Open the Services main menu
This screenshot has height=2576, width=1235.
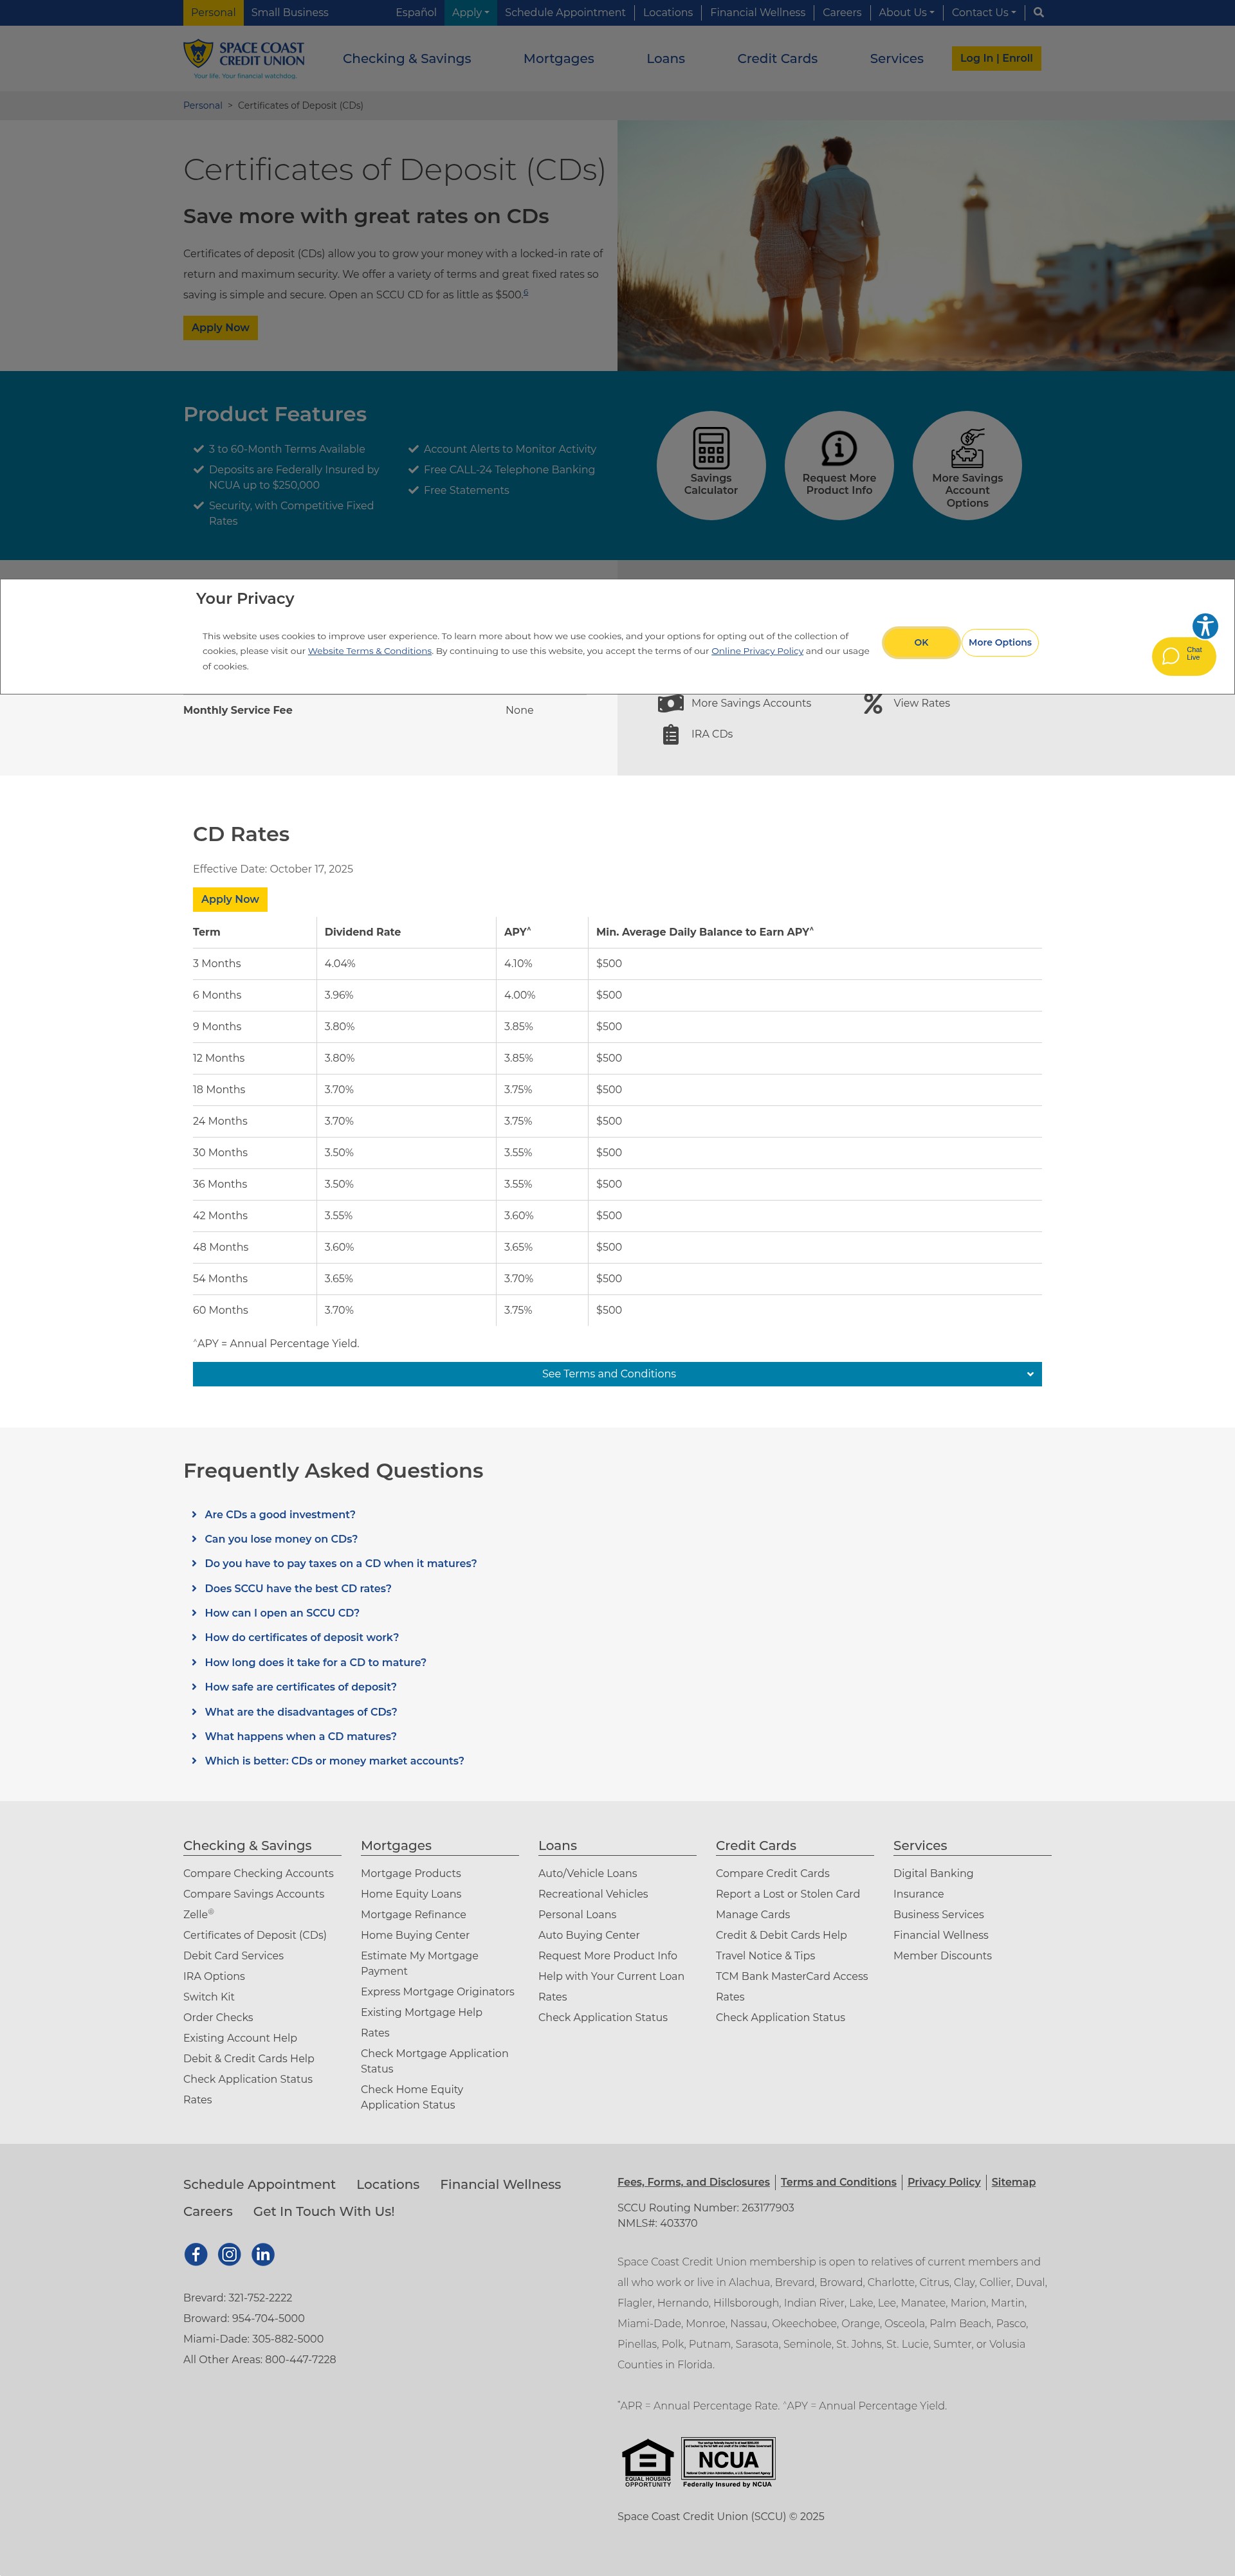point(897,59)
